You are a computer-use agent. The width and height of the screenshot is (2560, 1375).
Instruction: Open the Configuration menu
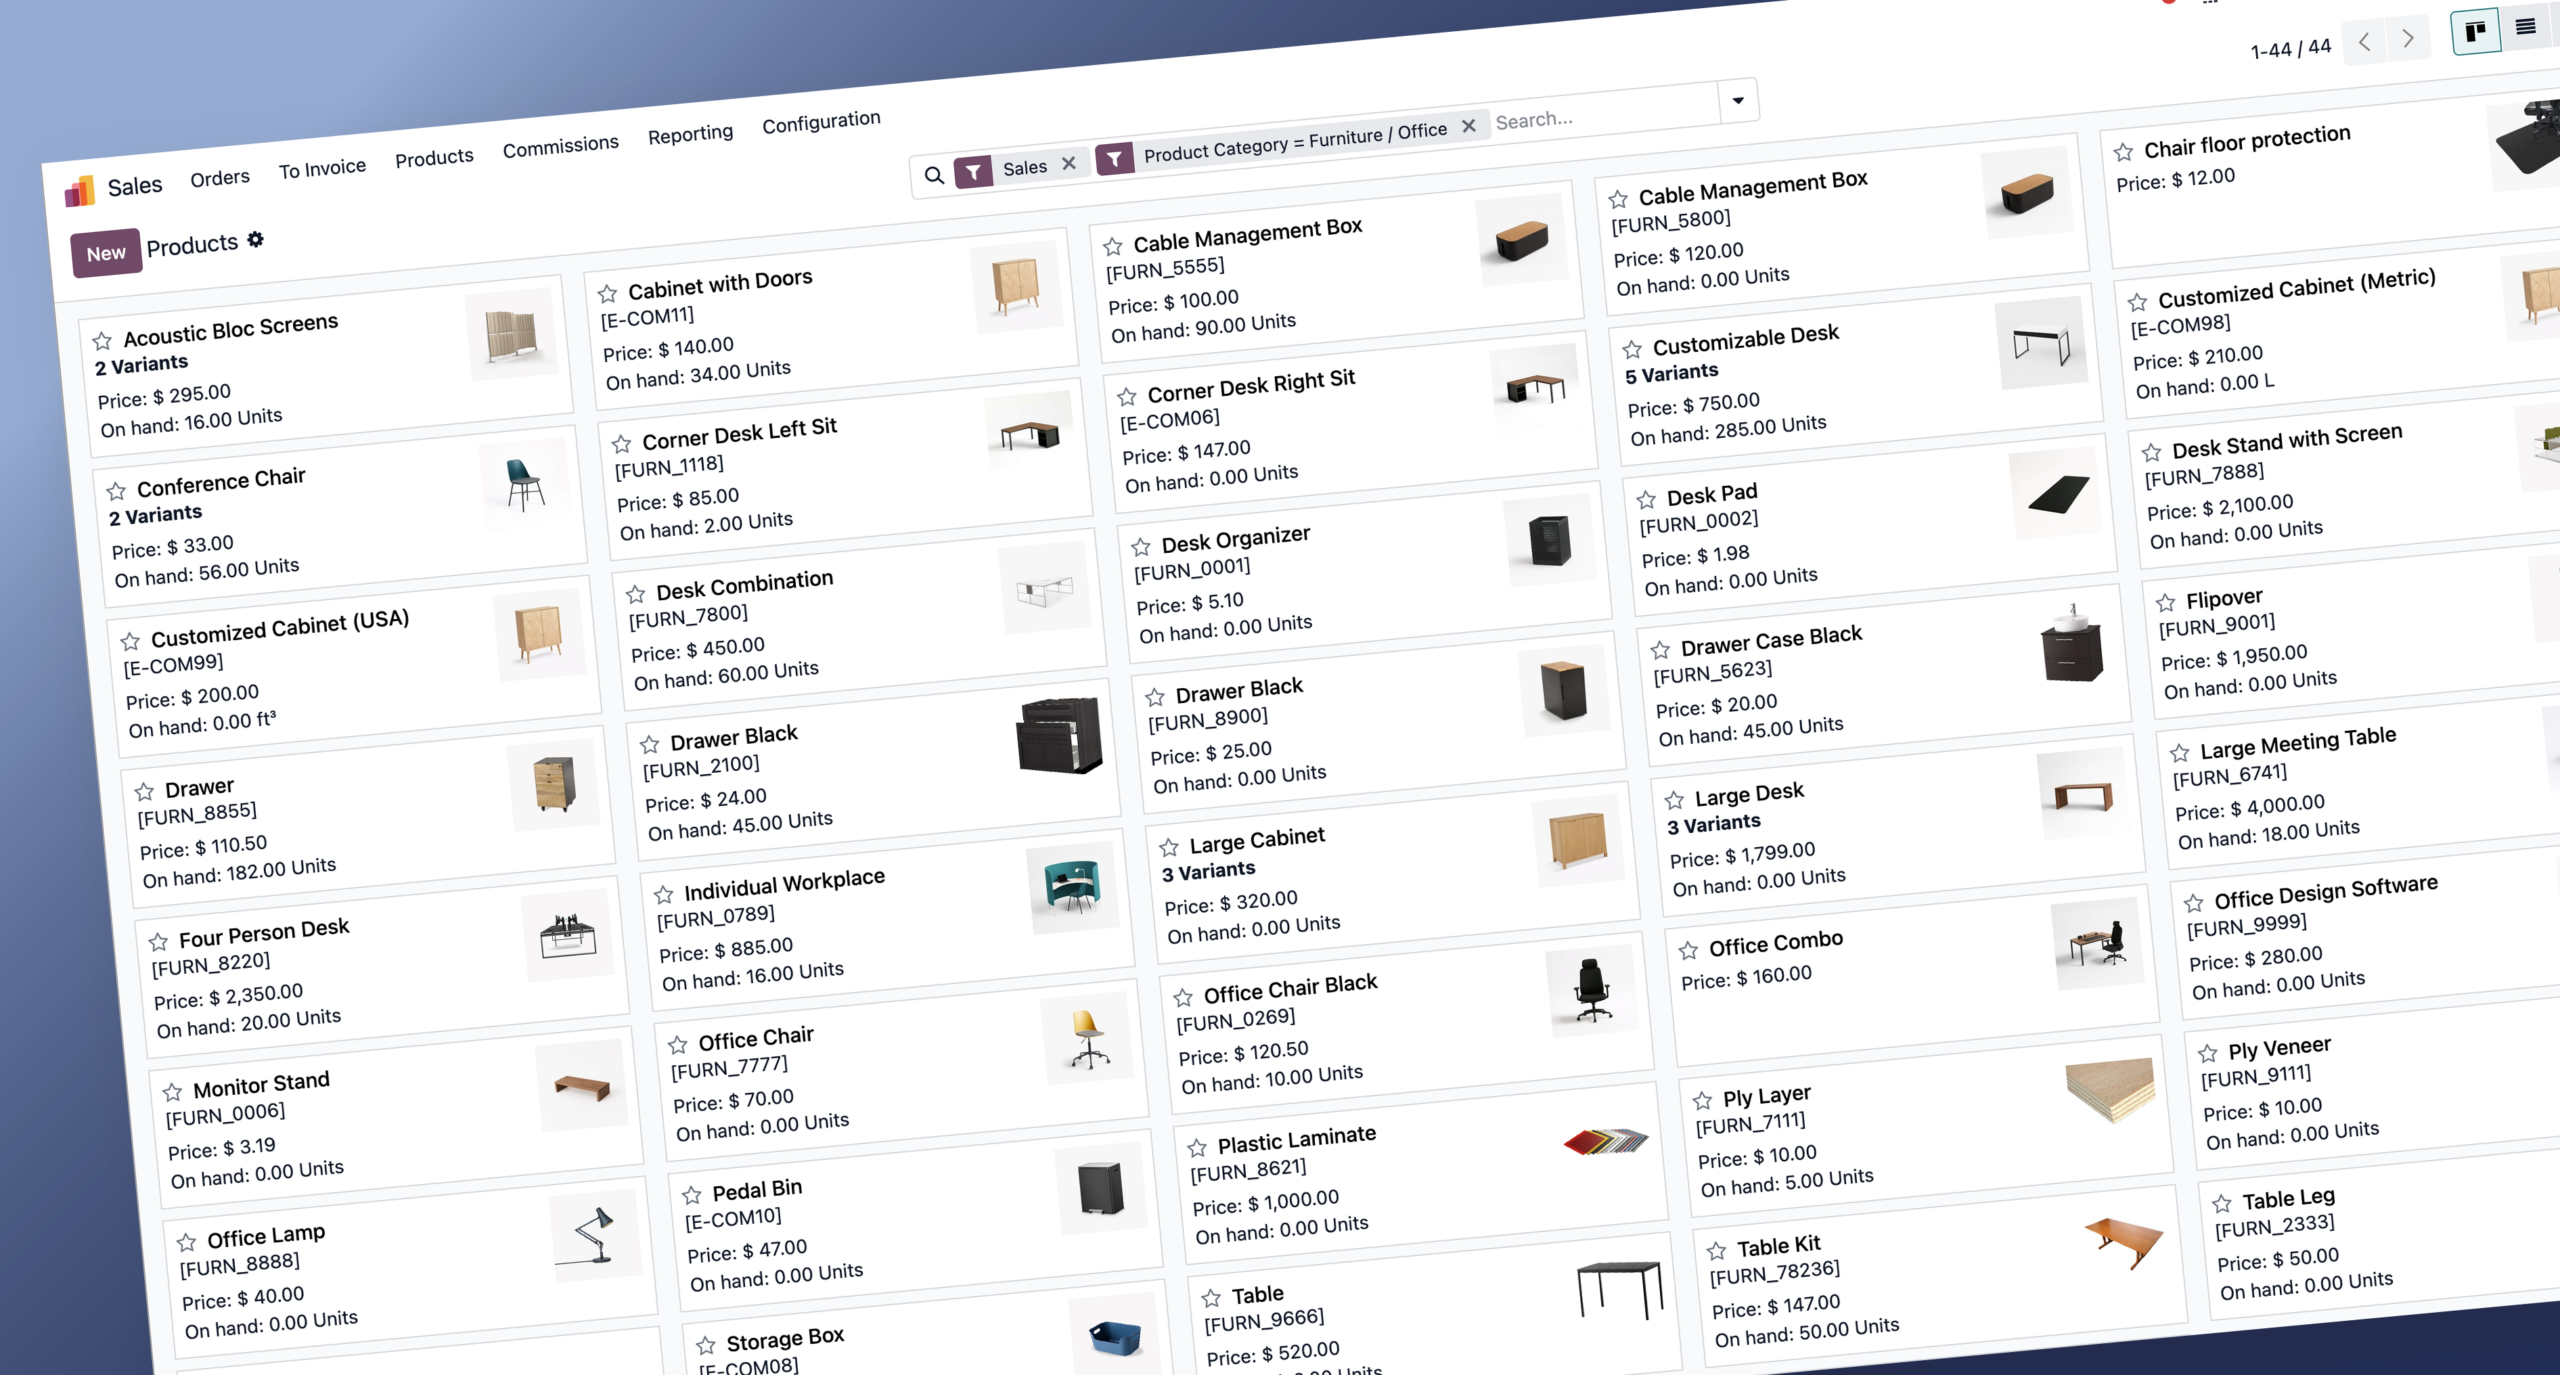(x=821, y=122)
